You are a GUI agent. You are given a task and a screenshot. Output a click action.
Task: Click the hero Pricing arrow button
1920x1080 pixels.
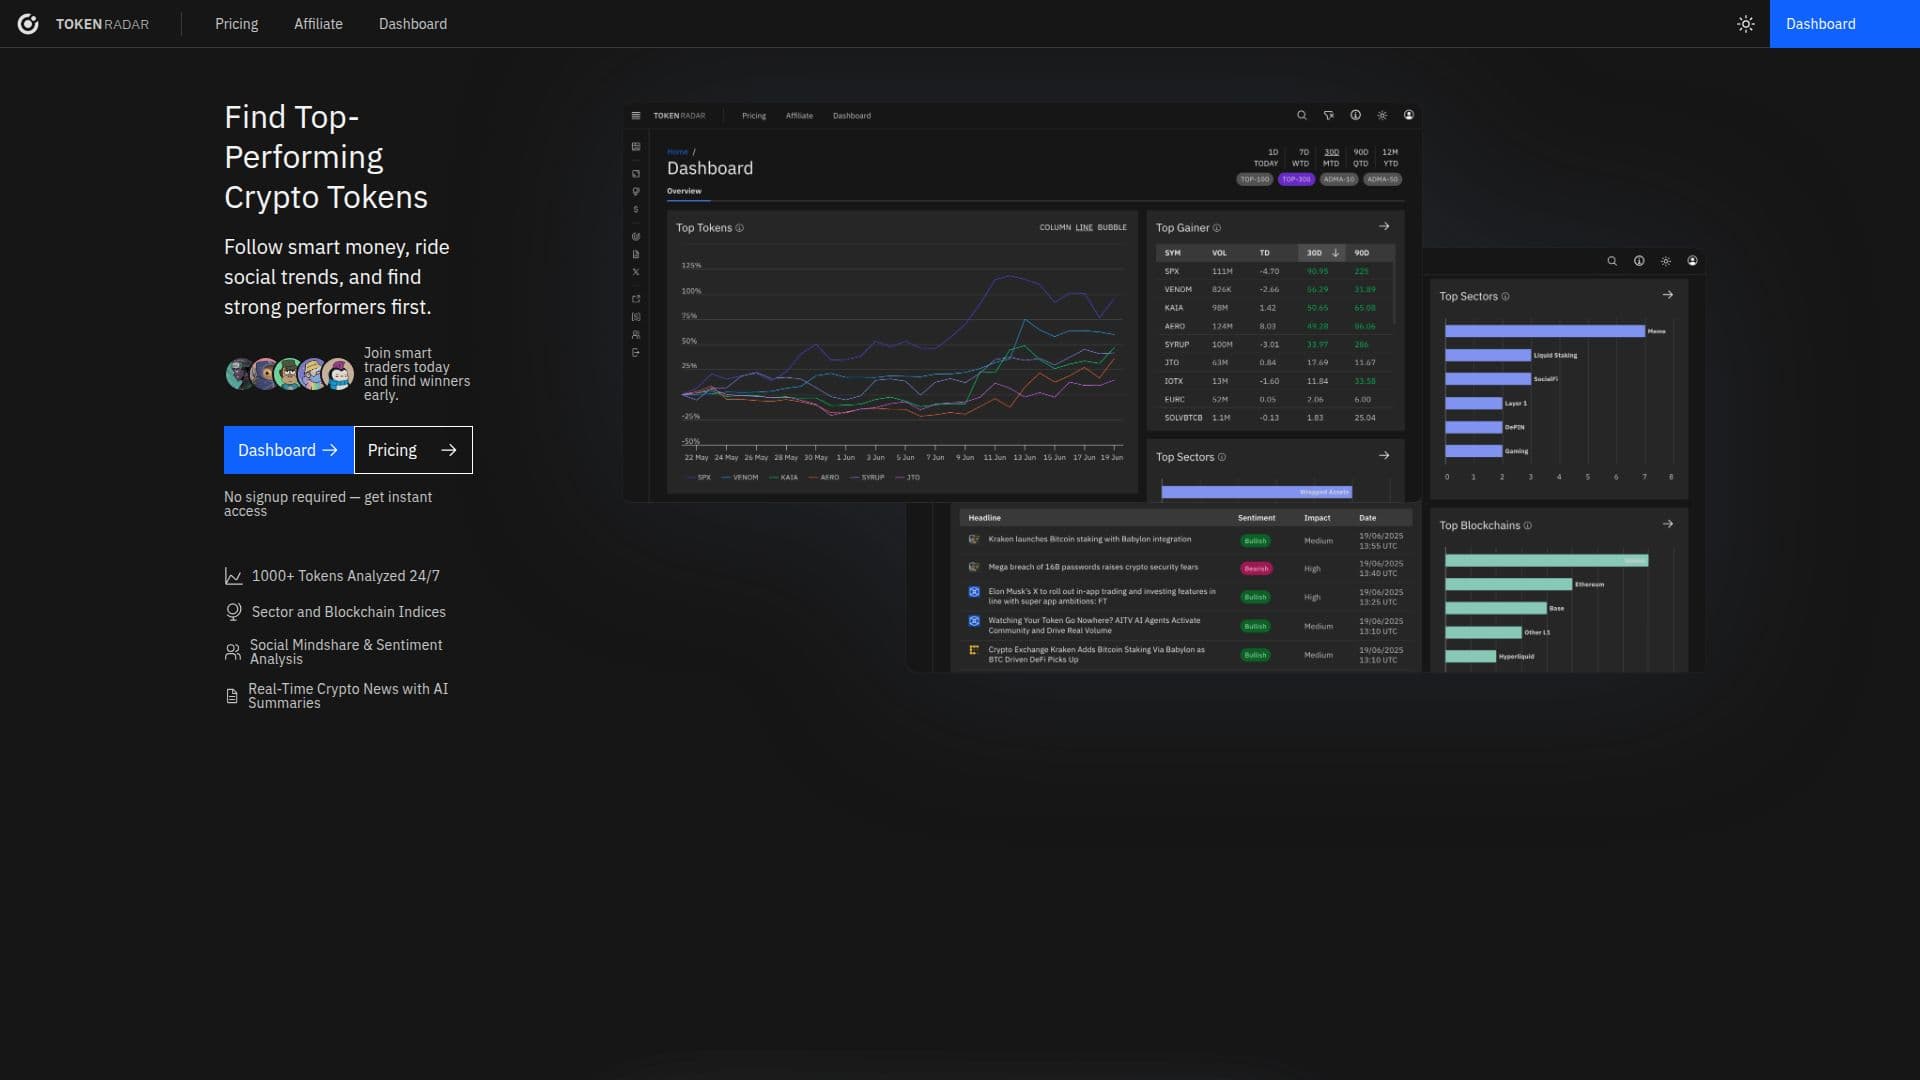[413, 450]
